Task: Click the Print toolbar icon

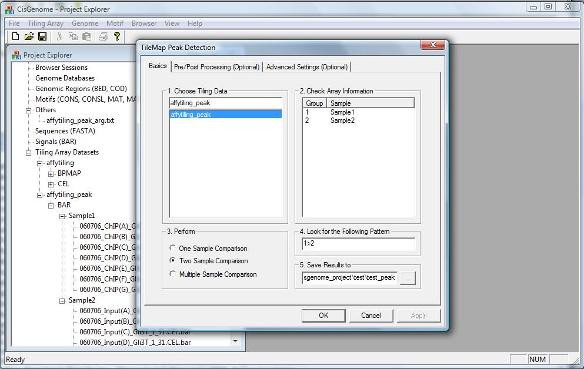Action: 103,36
